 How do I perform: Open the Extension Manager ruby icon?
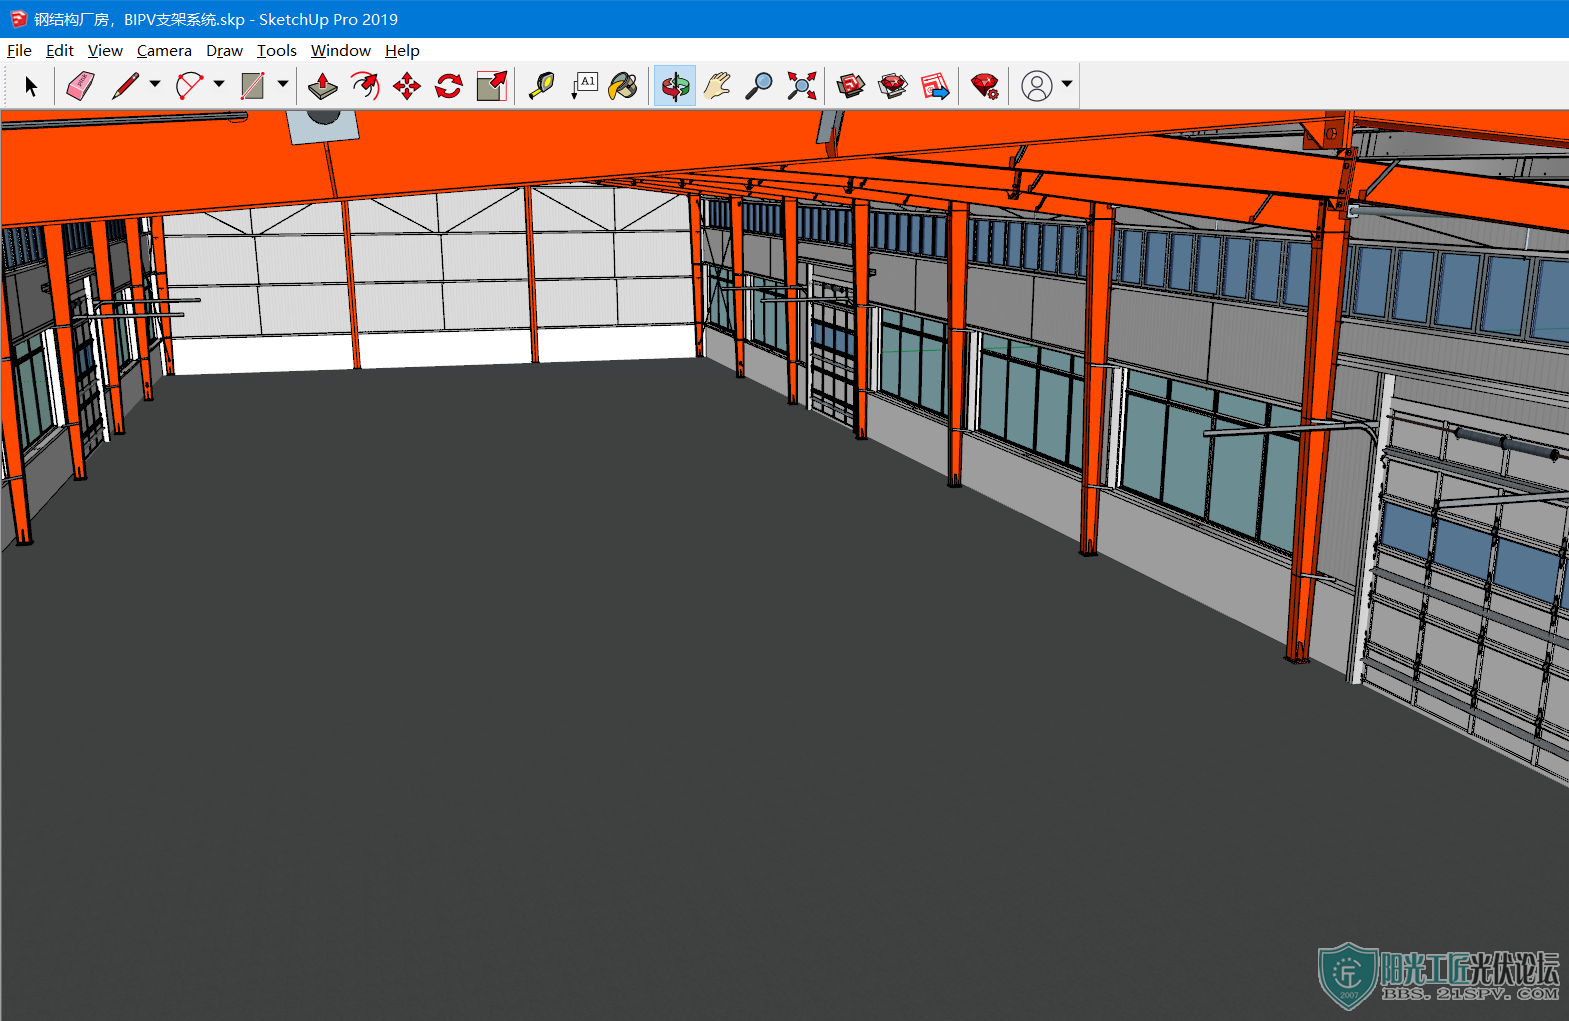(x=985, y=87)
